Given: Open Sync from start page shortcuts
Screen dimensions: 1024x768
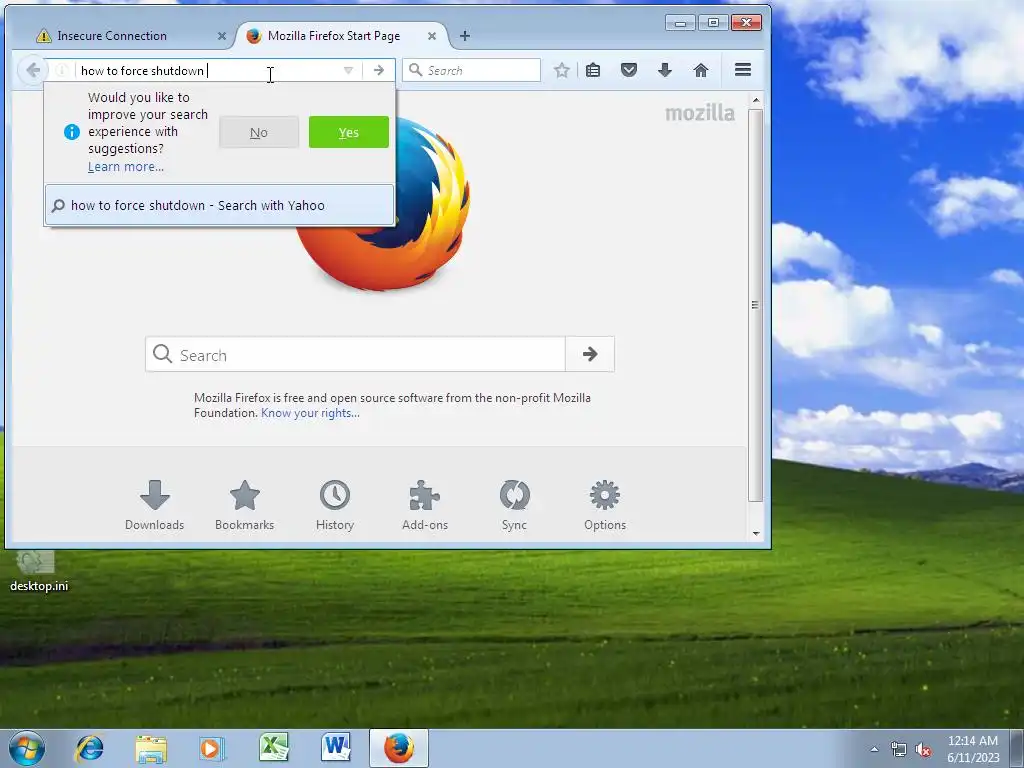Looking at the screenshot, I should tap(515, 505).
